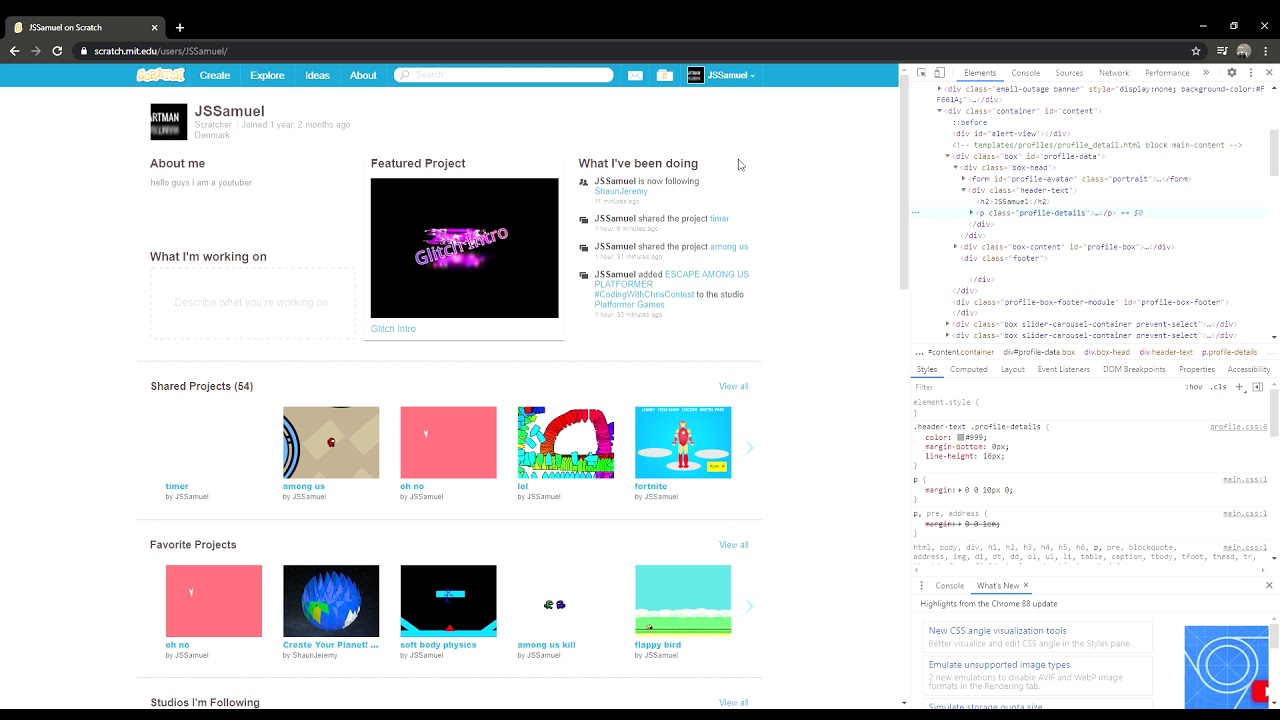Open the My Stuff folder icon
This screenshot has height=720, width=1280.
[665, 75]
